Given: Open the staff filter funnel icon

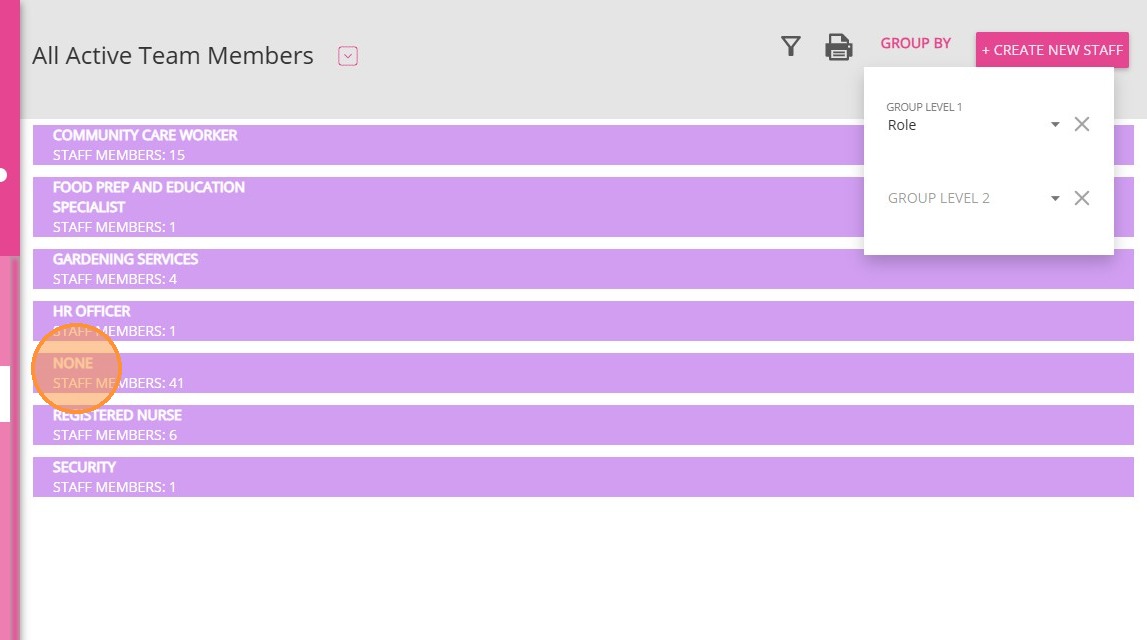Looking at the screenshot, I should pos(791,46).
